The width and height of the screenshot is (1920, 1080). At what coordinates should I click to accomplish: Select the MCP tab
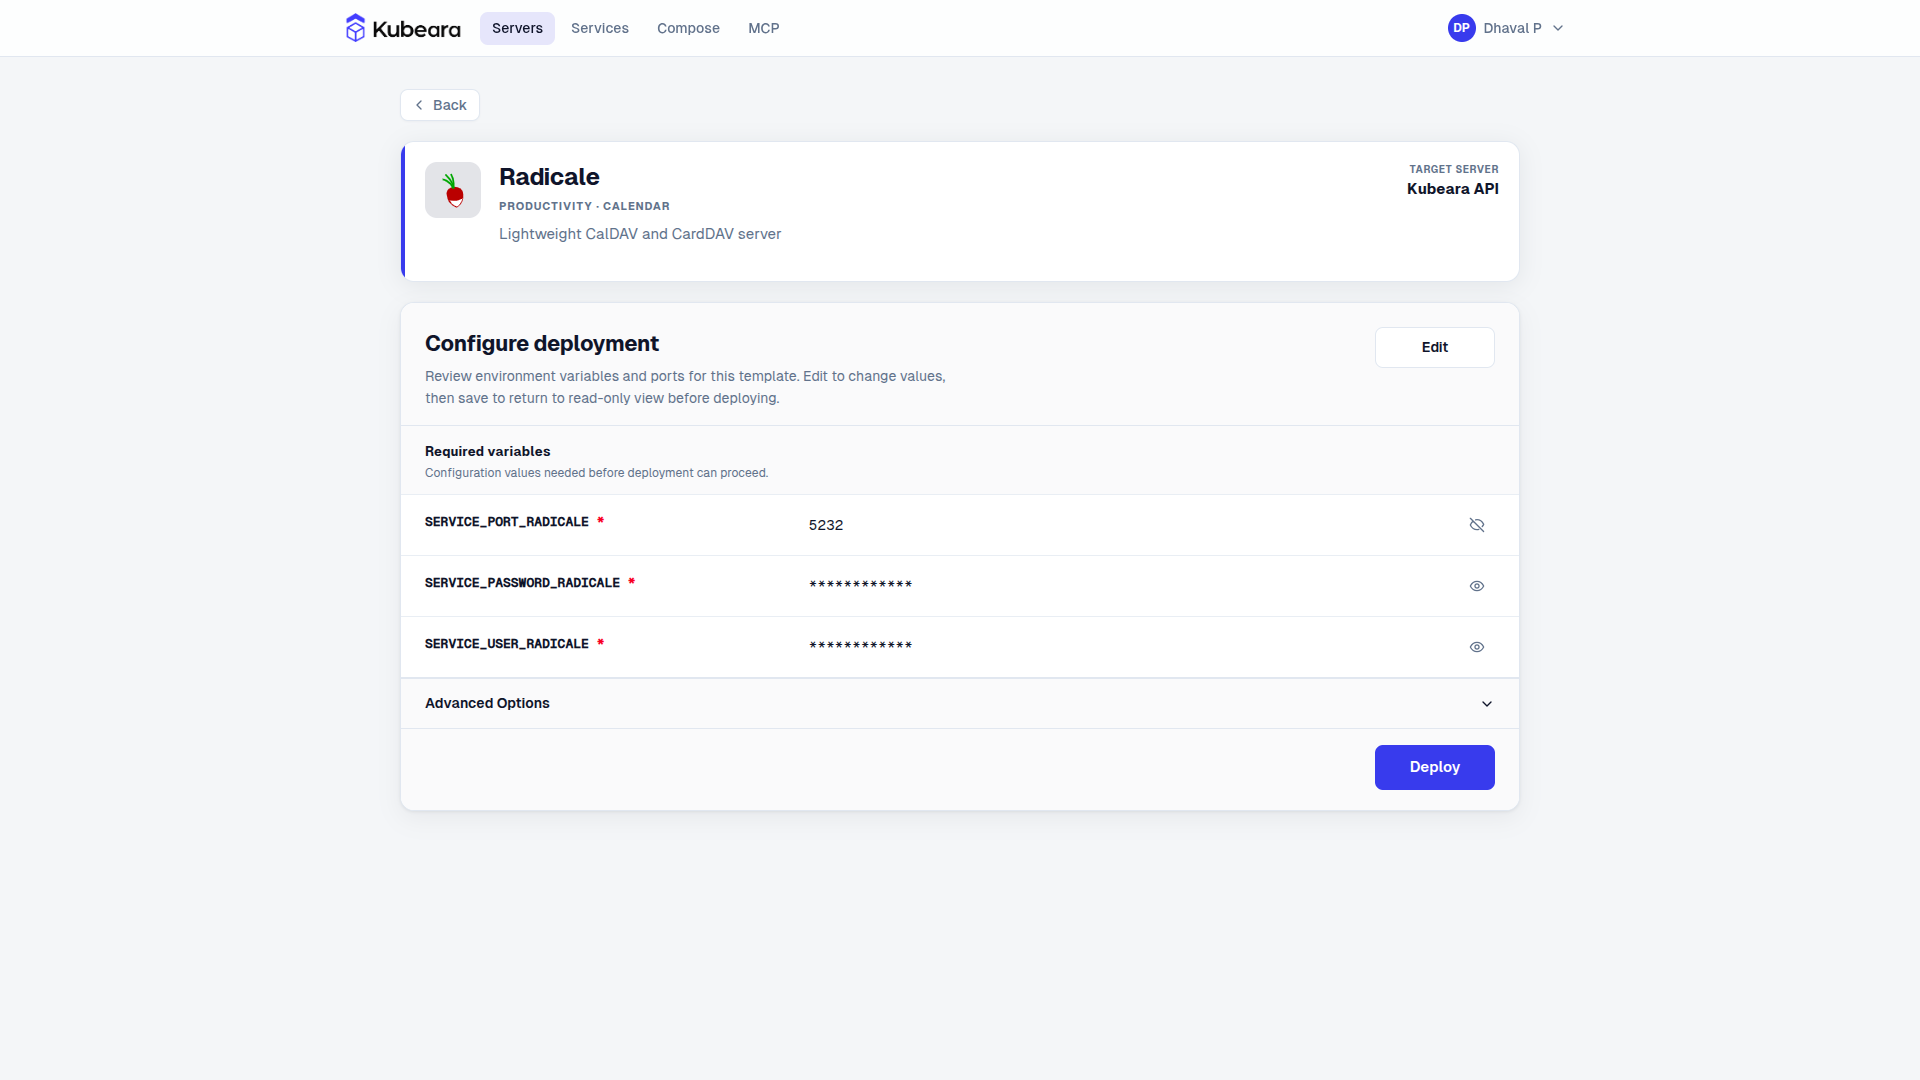[764, 28]
